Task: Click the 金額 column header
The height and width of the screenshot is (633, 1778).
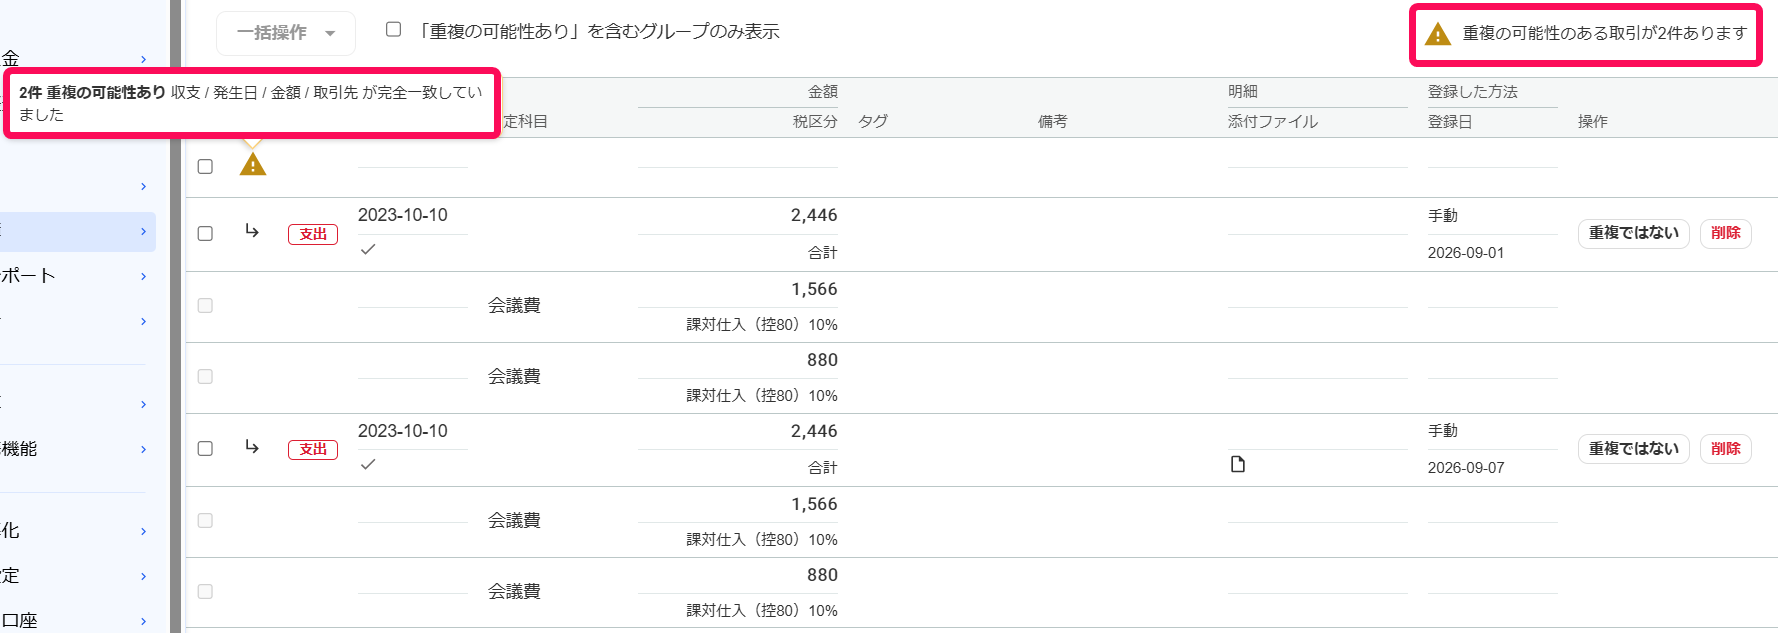Action: [823, 92]
